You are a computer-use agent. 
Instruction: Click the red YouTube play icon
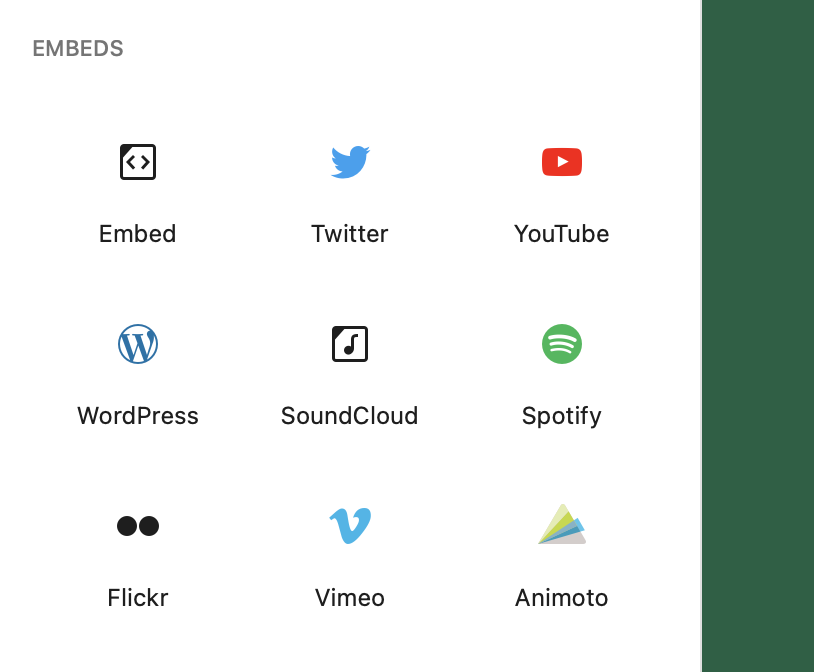(562, 162)
